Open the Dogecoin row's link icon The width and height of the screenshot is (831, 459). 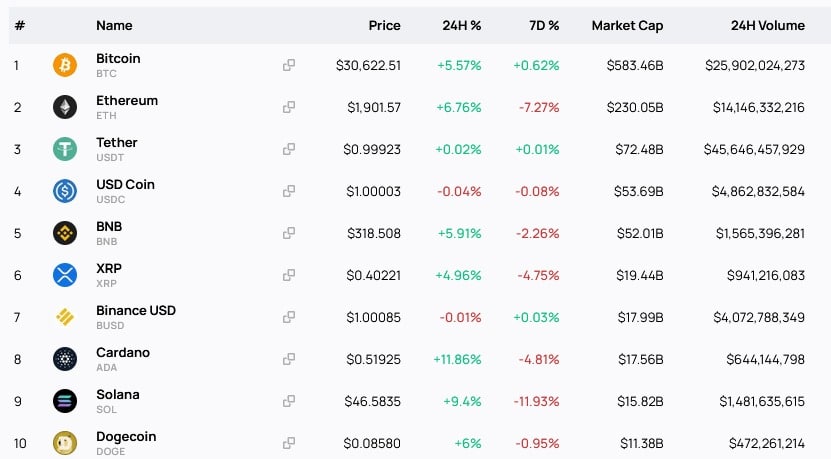[289, 443]
